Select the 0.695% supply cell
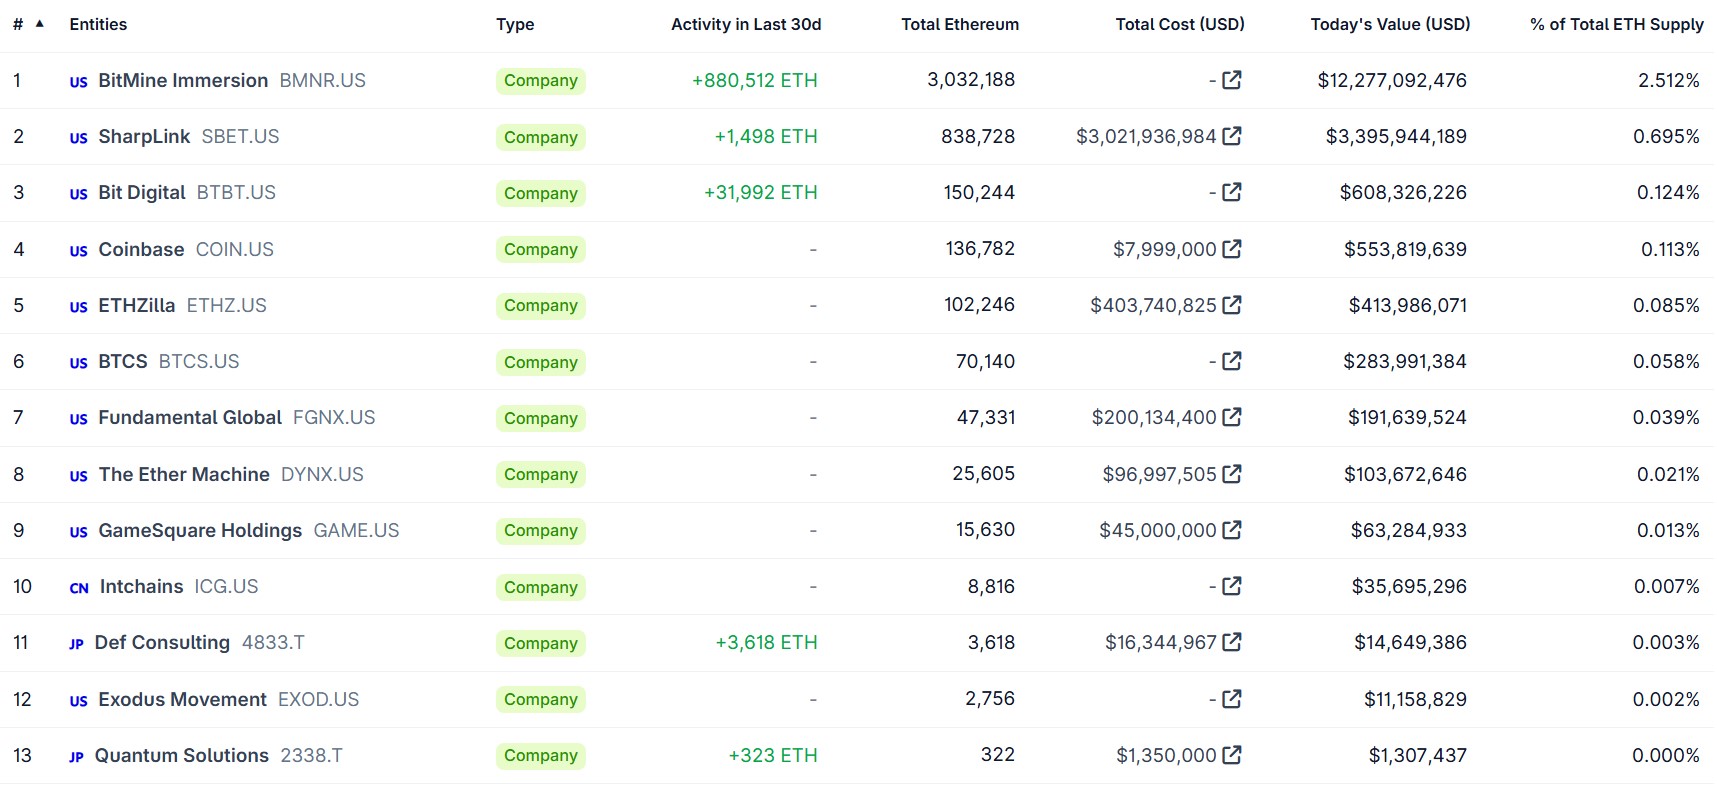1717x787 pixels. pyautogui.click(x=1667, y=136)
